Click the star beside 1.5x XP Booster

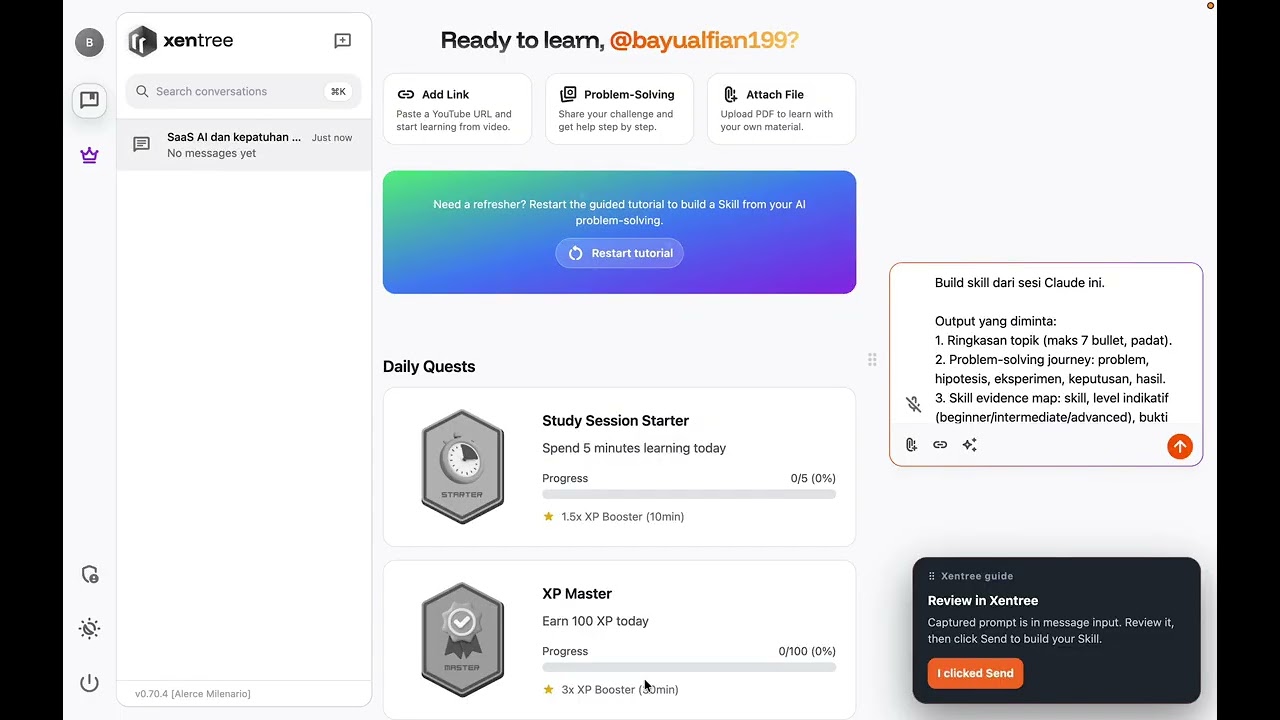pyautogui.click(x=548, y=517)
